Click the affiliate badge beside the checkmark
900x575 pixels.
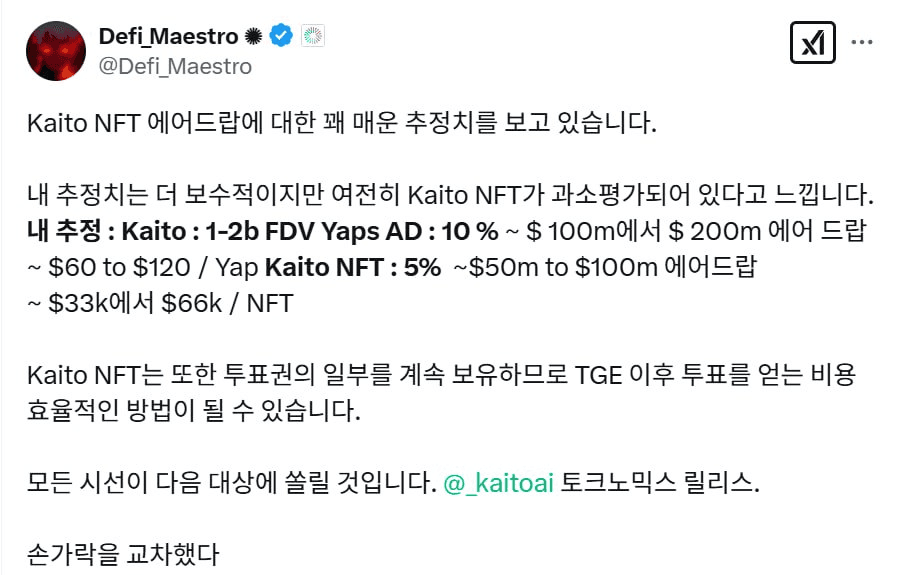(x=313, y=36)
